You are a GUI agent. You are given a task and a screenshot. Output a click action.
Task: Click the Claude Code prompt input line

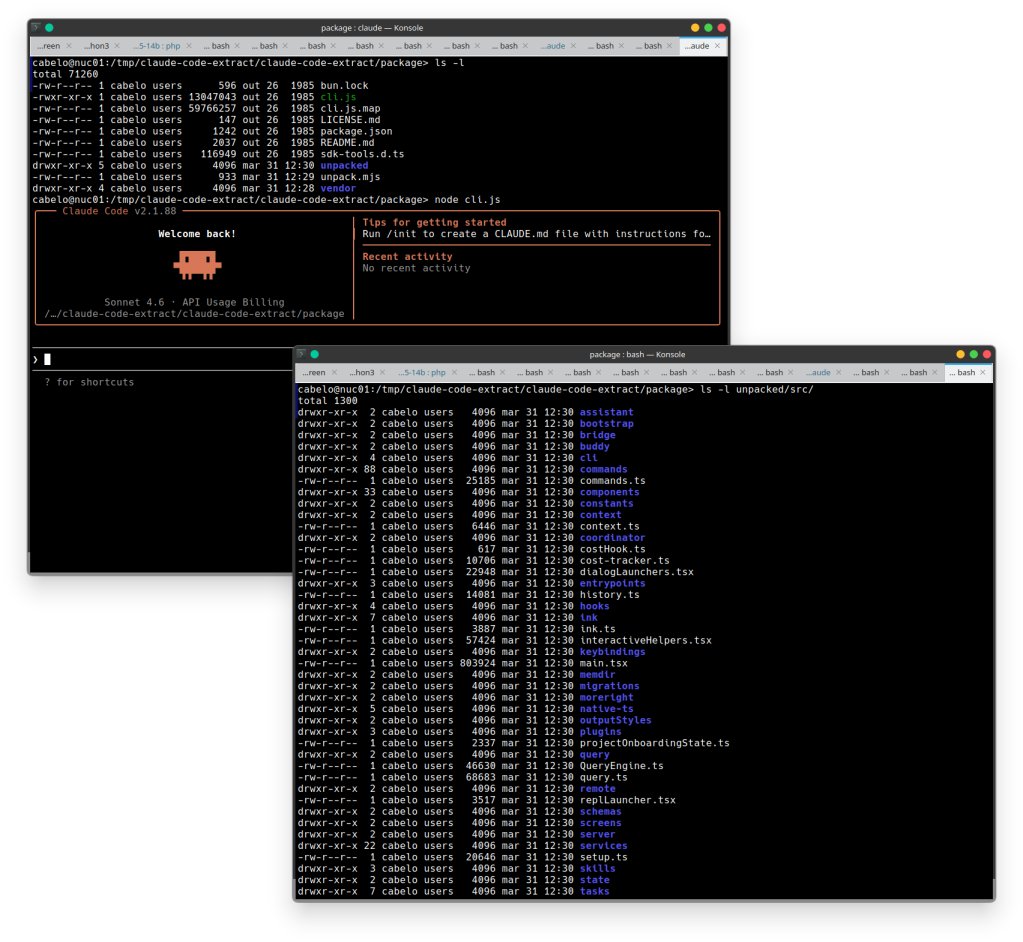[x=162, y=359]
